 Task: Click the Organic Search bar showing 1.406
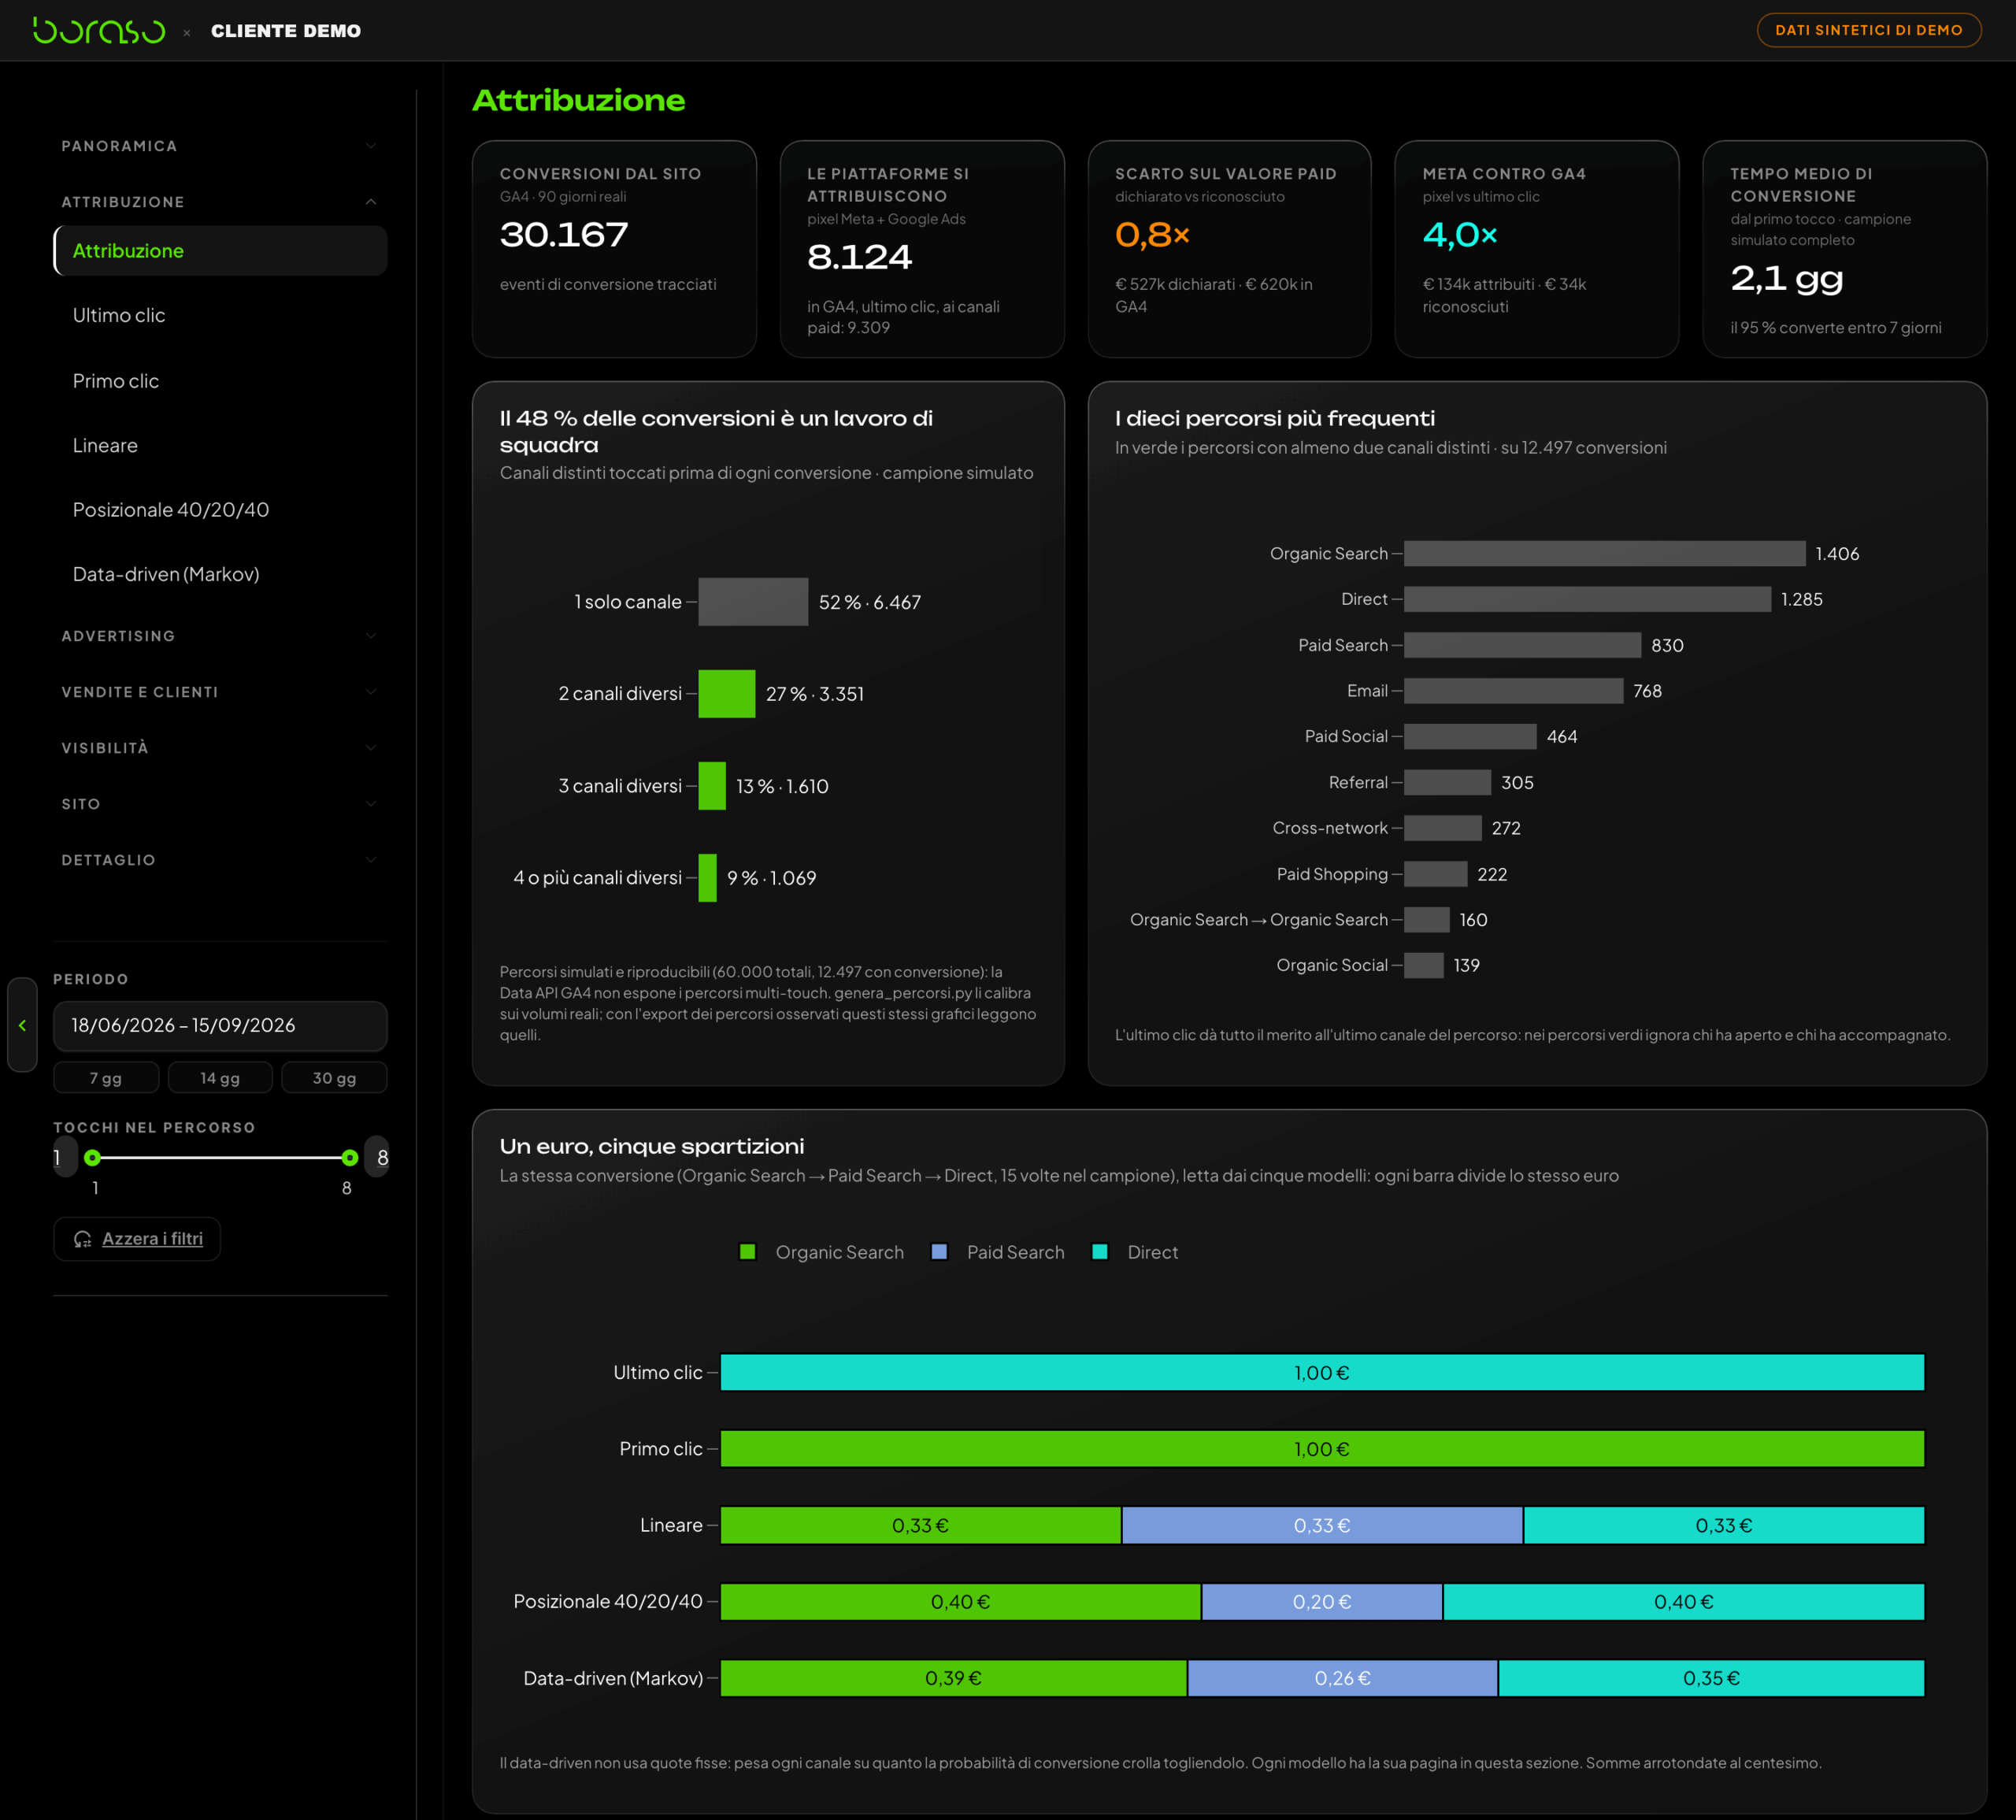point(1604,554)
